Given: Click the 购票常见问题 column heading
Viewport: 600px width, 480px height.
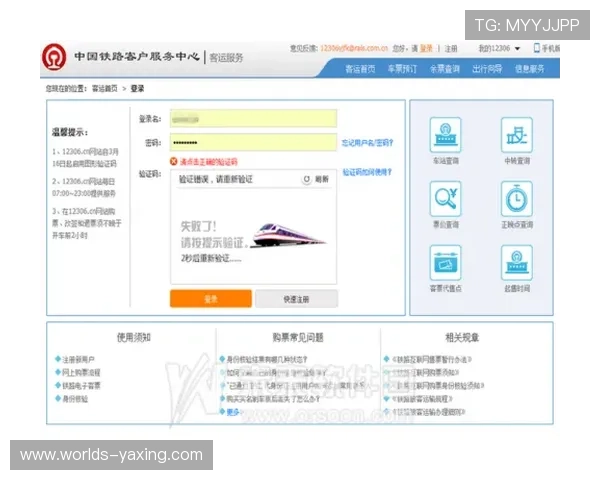Looking at the screenshot, I should (298, 337).
